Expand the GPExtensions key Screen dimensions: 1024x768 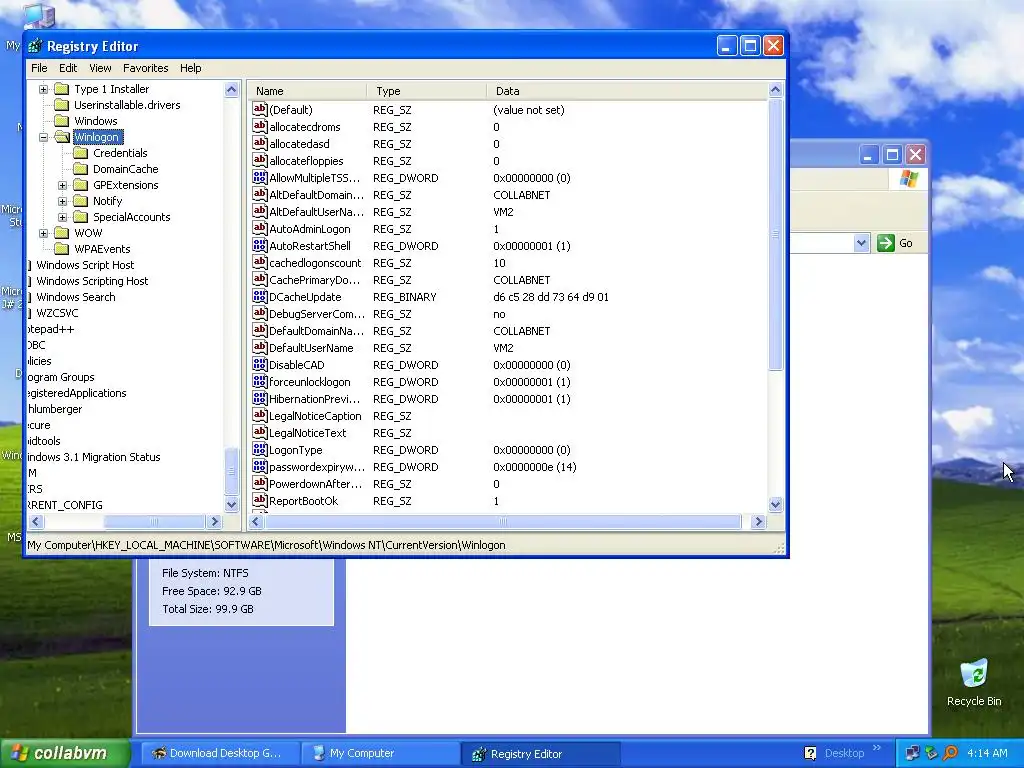[x=62, y=185]
